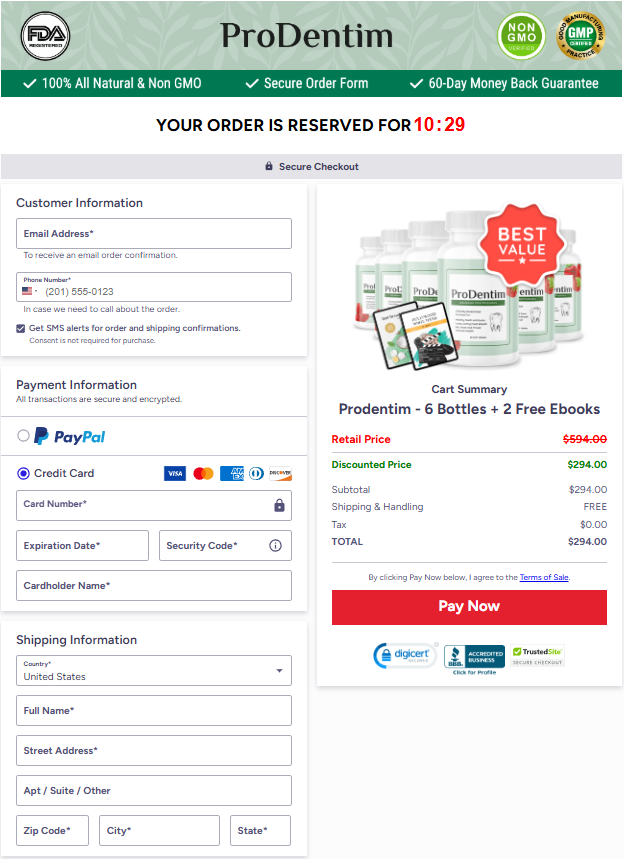Viewport: 624px width, 859px height.
Task: Open the phone country flag selector
Action: 30,291
